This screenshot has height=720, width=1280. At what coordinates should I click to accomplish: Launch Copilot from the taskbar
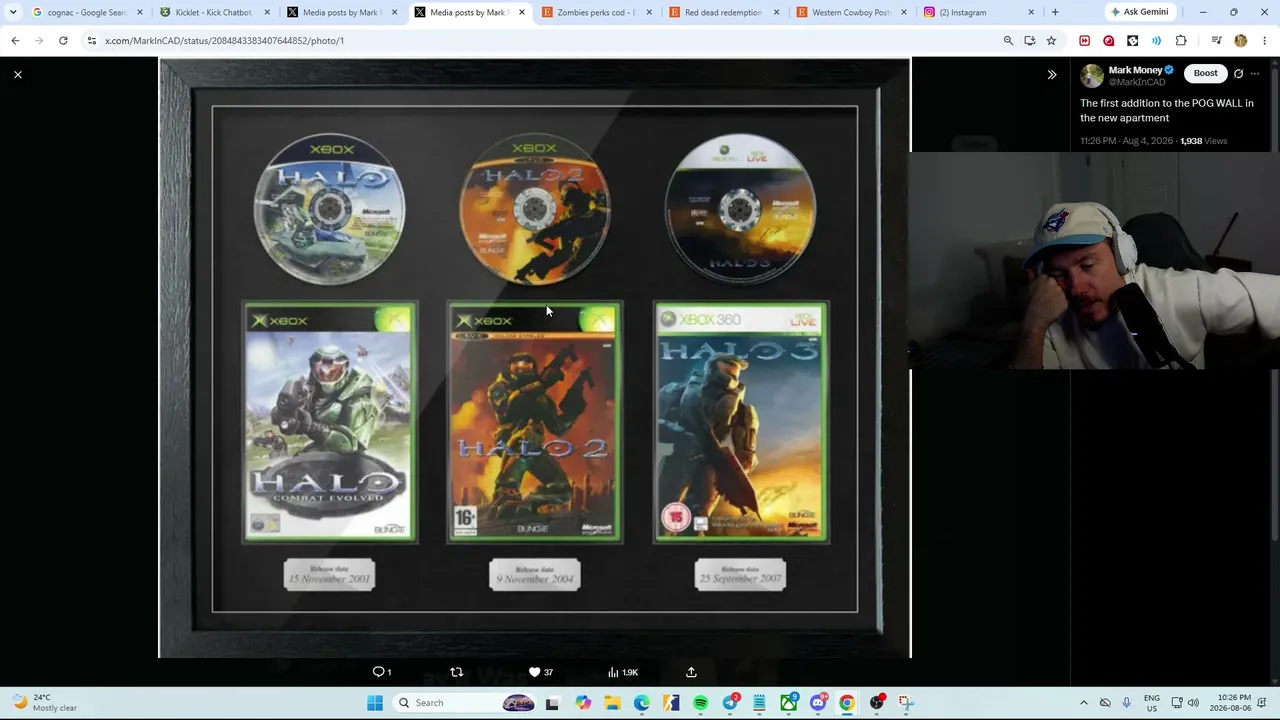pyautogui.click(x=583, y=703)
